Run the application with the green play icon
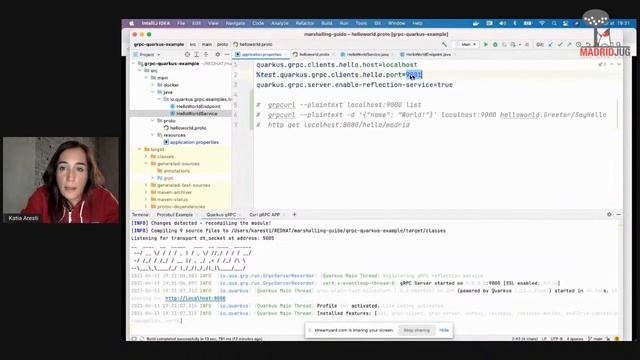The width and height of the screenshot is (640, 360). tap(486, 44)
